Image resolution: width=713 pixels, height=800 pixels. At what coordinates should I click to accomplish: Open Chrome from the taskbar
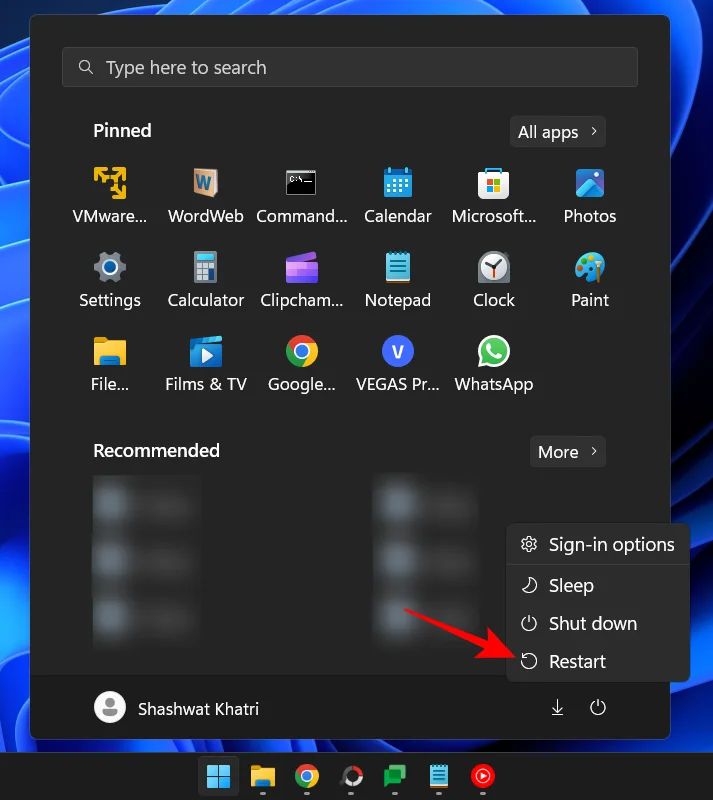coord(307,776)
